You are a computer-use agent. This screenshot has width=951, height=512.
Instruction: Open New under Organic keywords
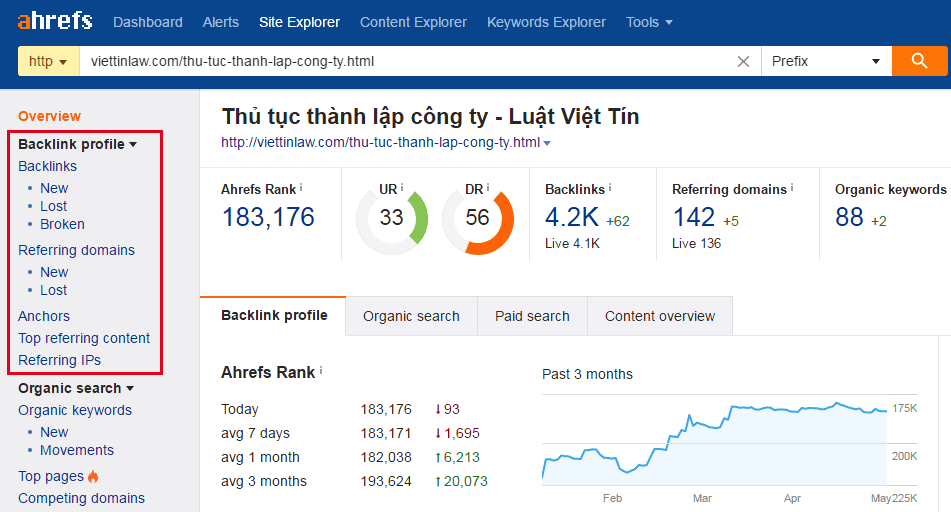(x=54, y=432)
